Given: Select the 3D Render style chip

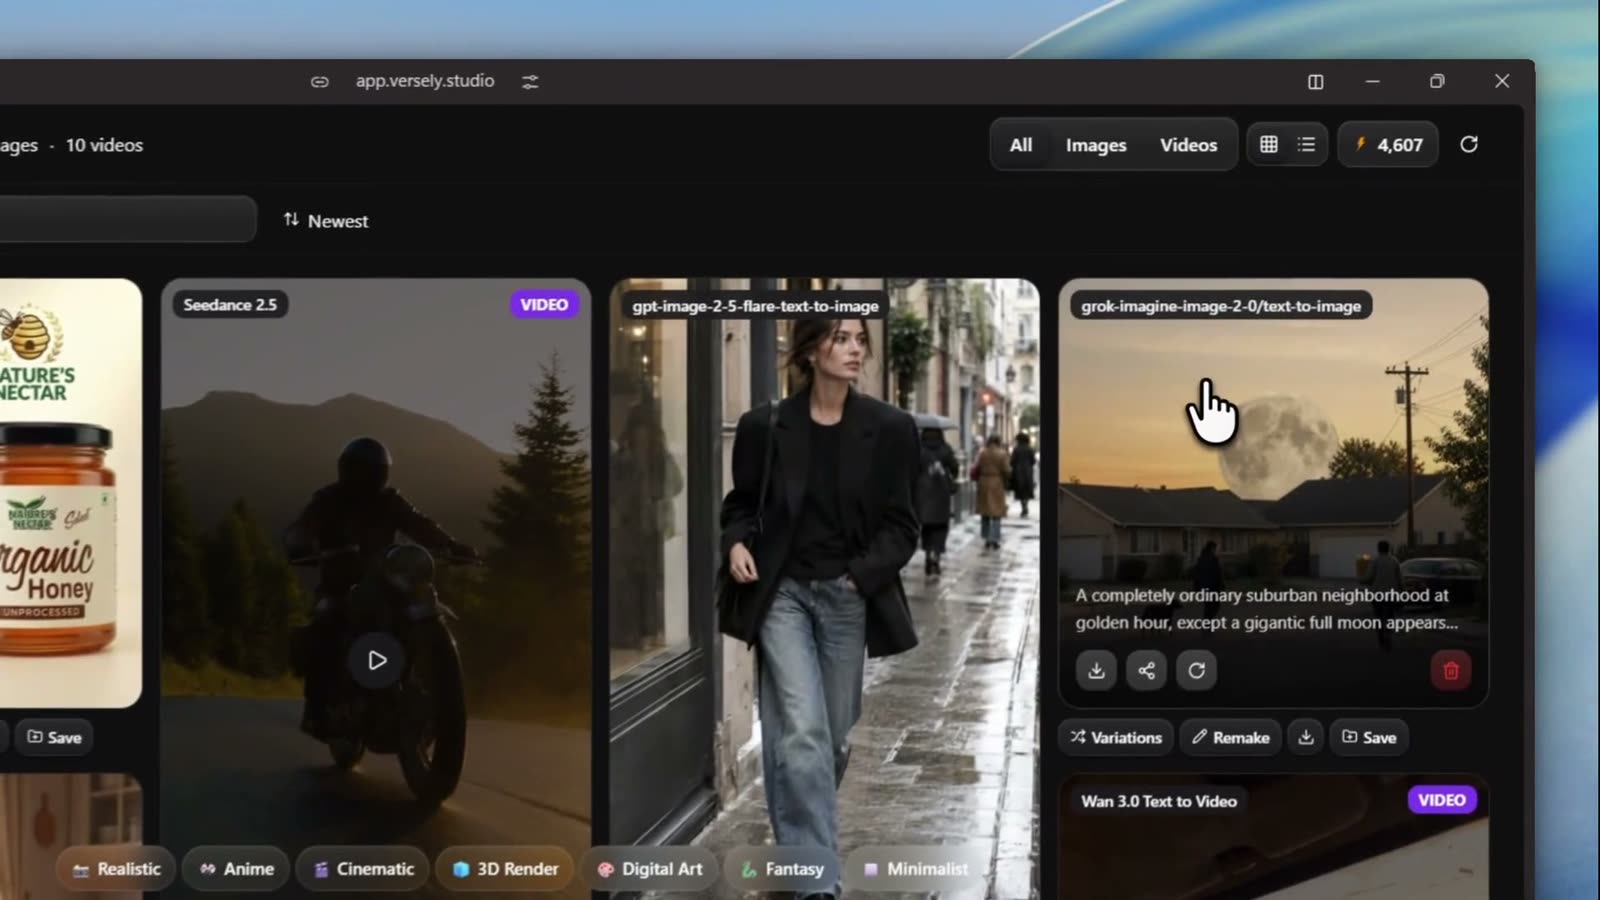Looking at the screenshot, I should (505, 869).
